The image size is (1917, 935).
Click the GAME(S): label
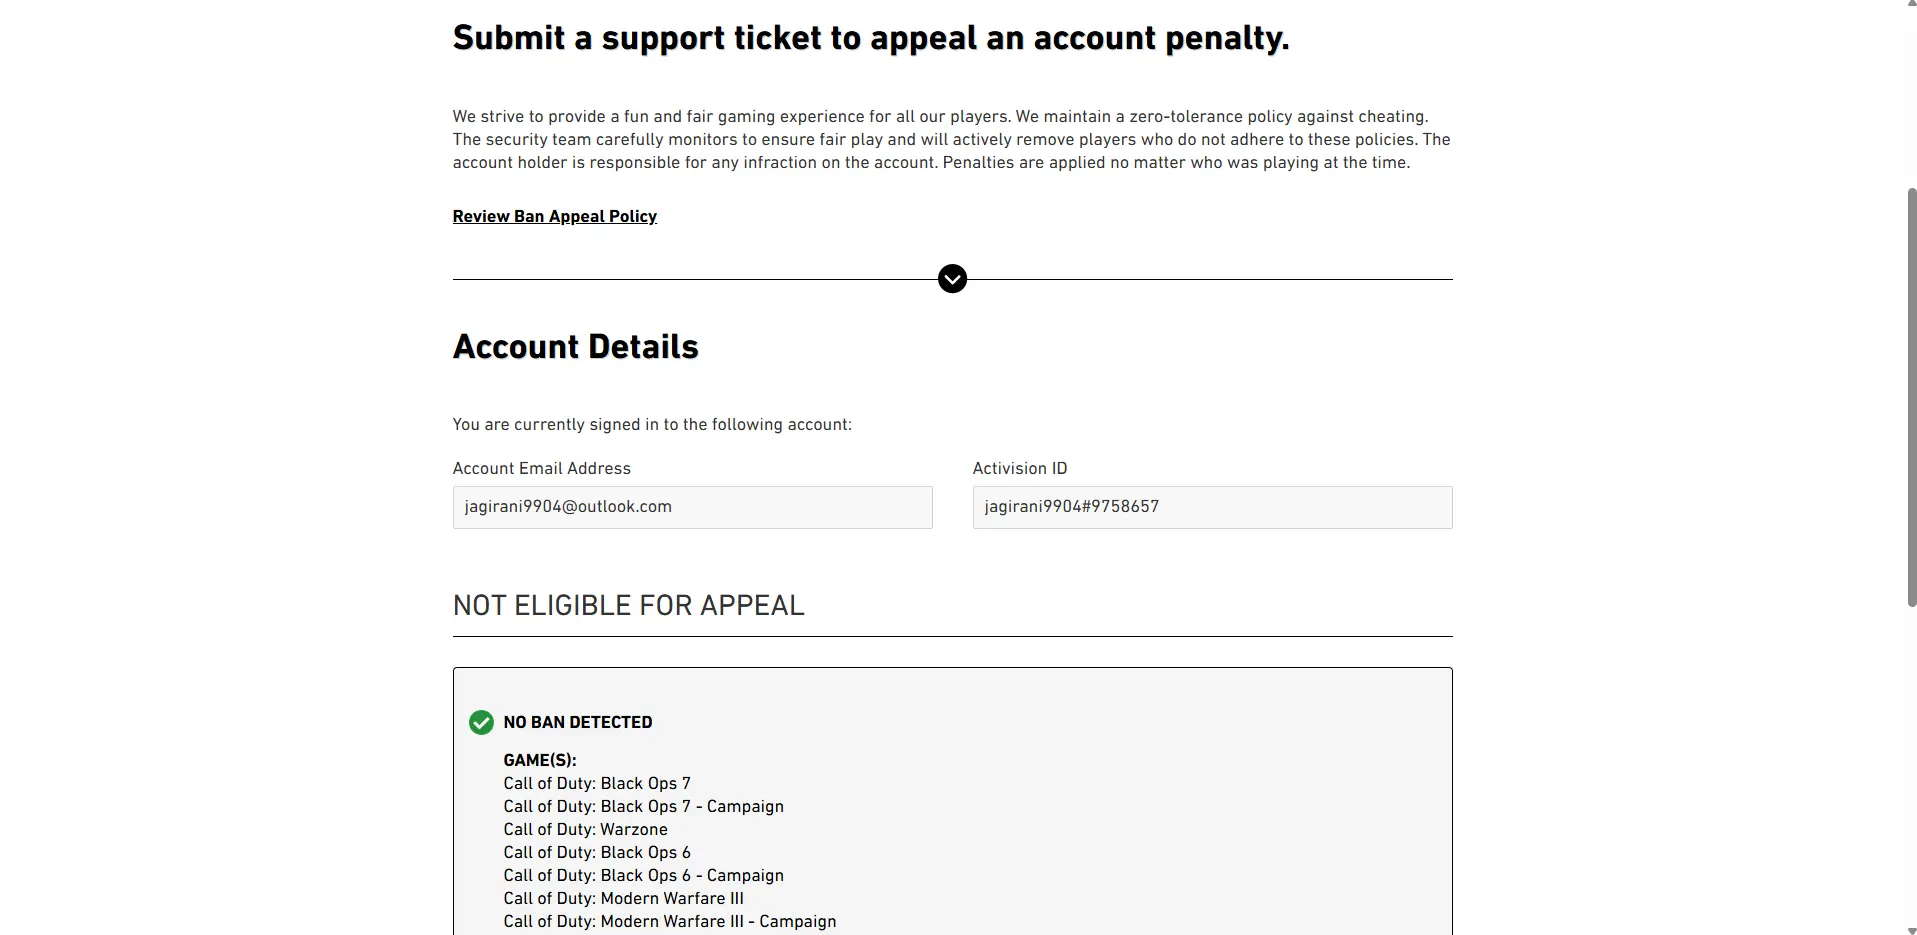pos(540,760)
